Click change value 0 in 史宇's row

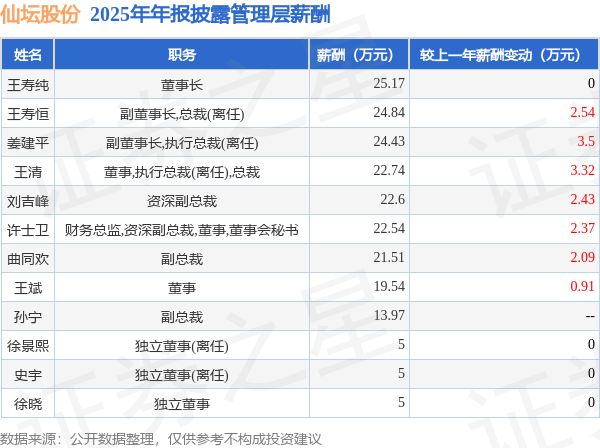591,374
